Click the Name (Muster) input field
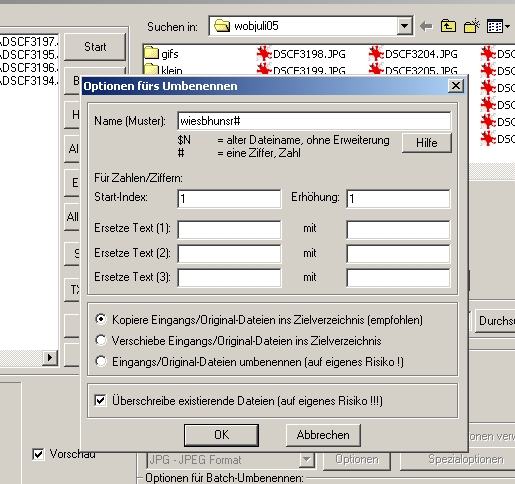 point(314,121)
